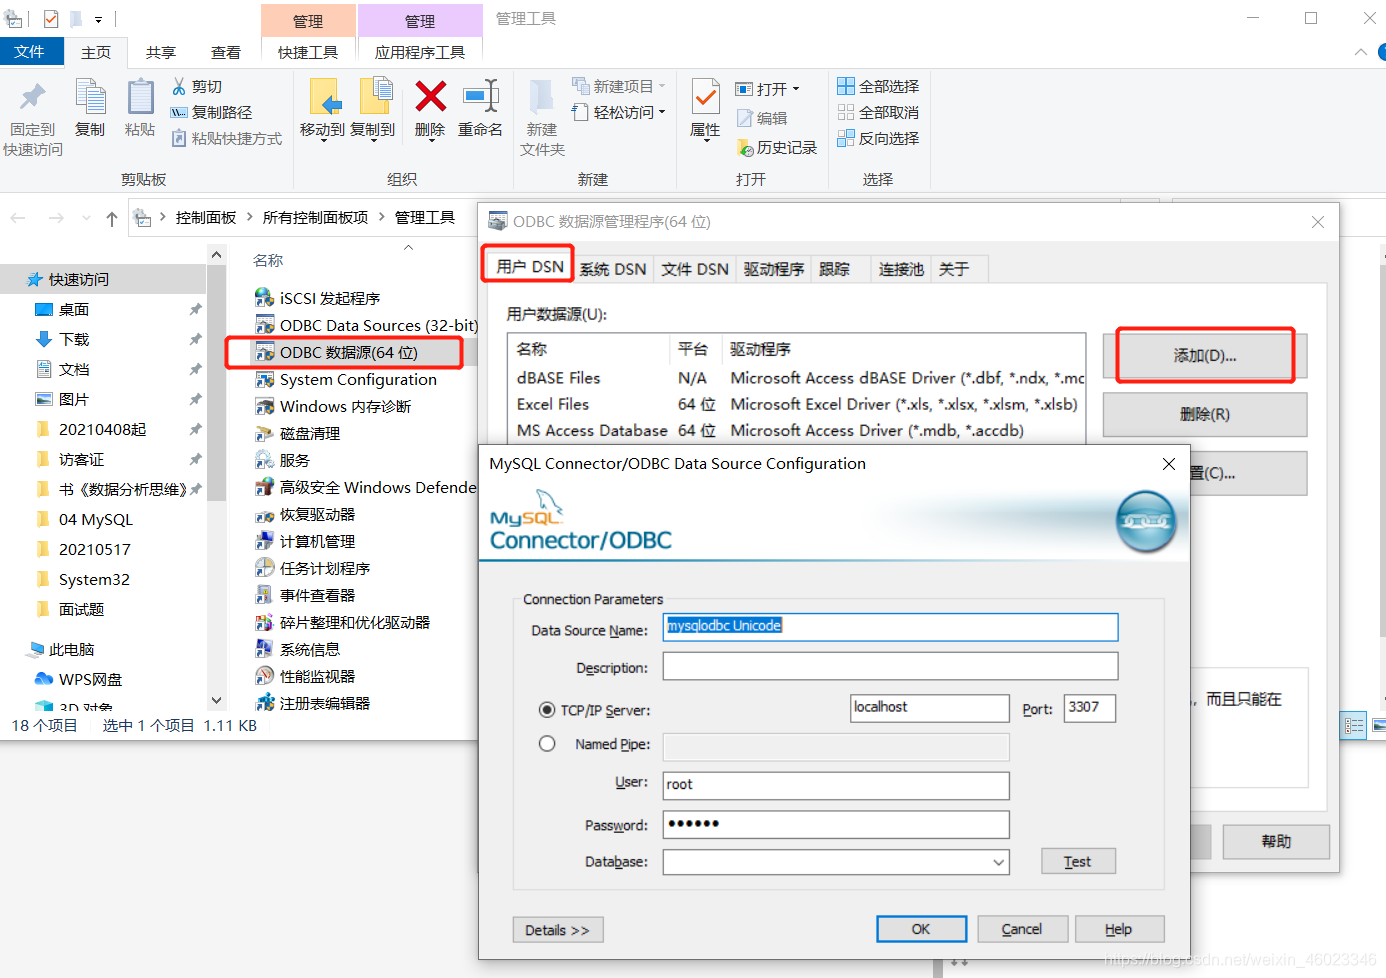Open iSCSI 发起程序 shortcut
This screenshot has width=1386, height=978.
pyautogui.click(x=318, y=299)
